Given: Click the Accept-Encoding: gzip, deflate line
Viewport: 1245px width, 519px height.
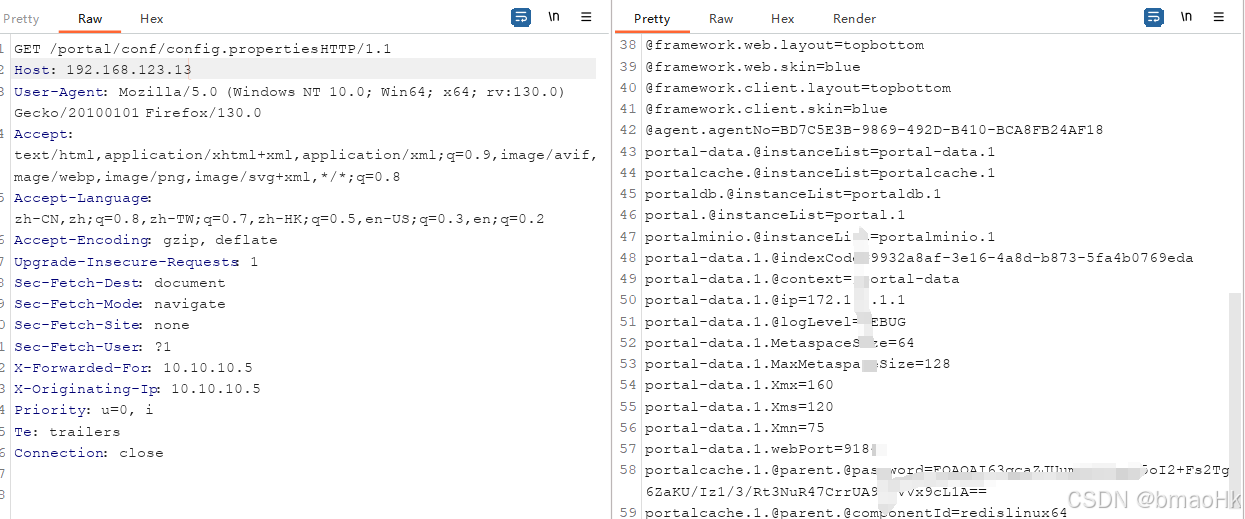Looking at the screenshot, I should point(145,240).
